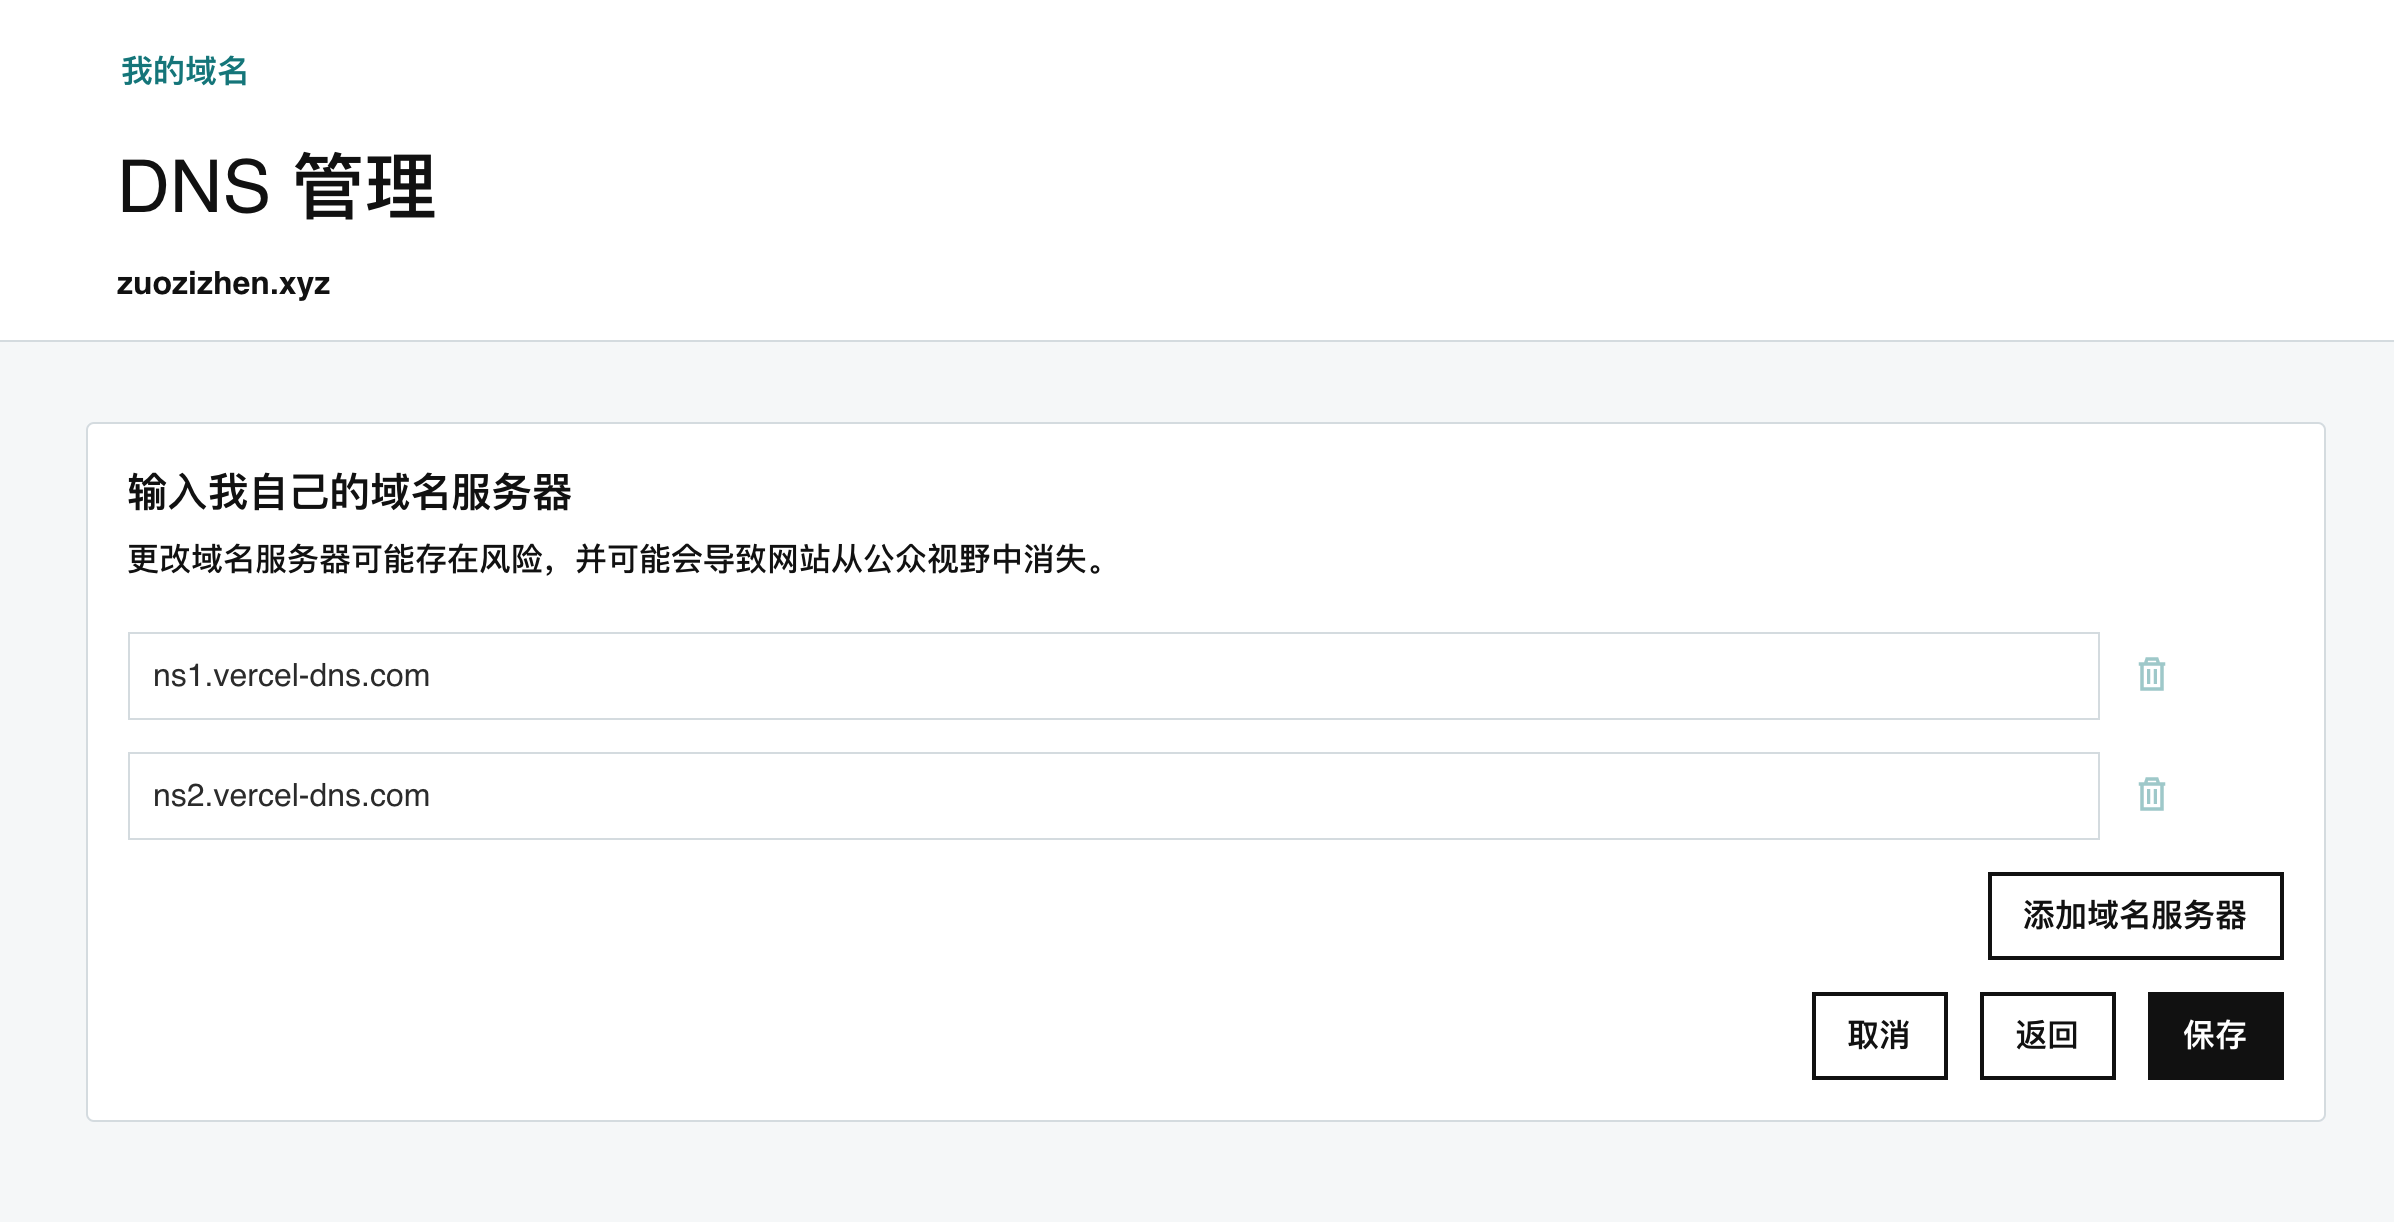Place cursor in the second nameserver box

point(1113,795)
